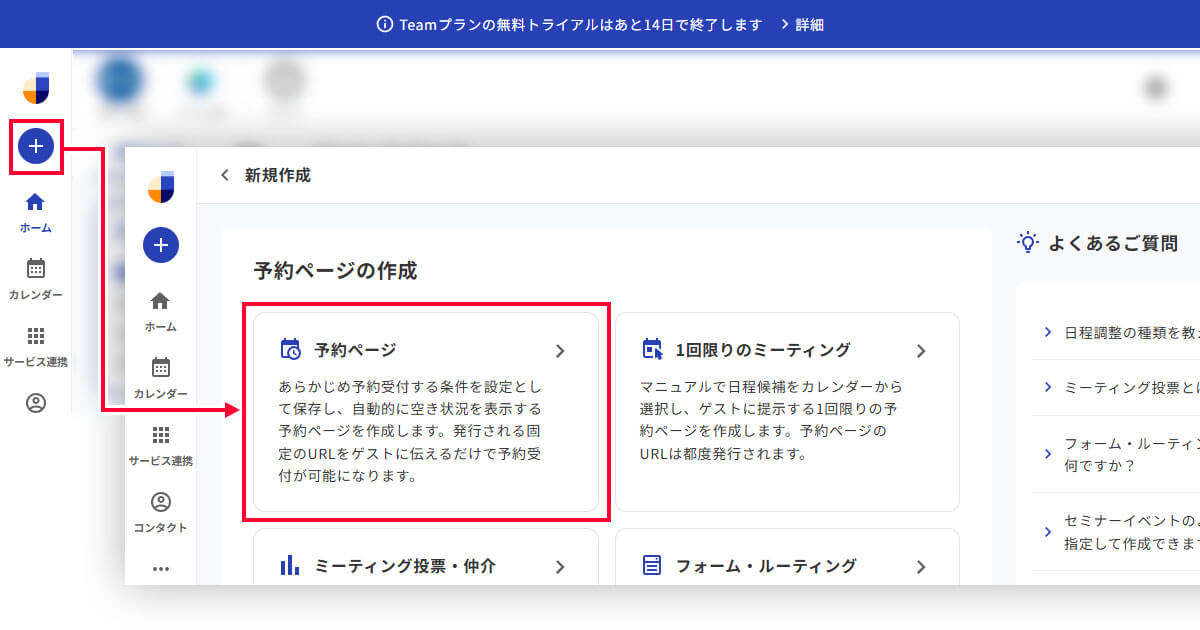Open カレンダー in the outer left sidebar
This screenshot has width=1200, height=630.
tap(35, 279)
